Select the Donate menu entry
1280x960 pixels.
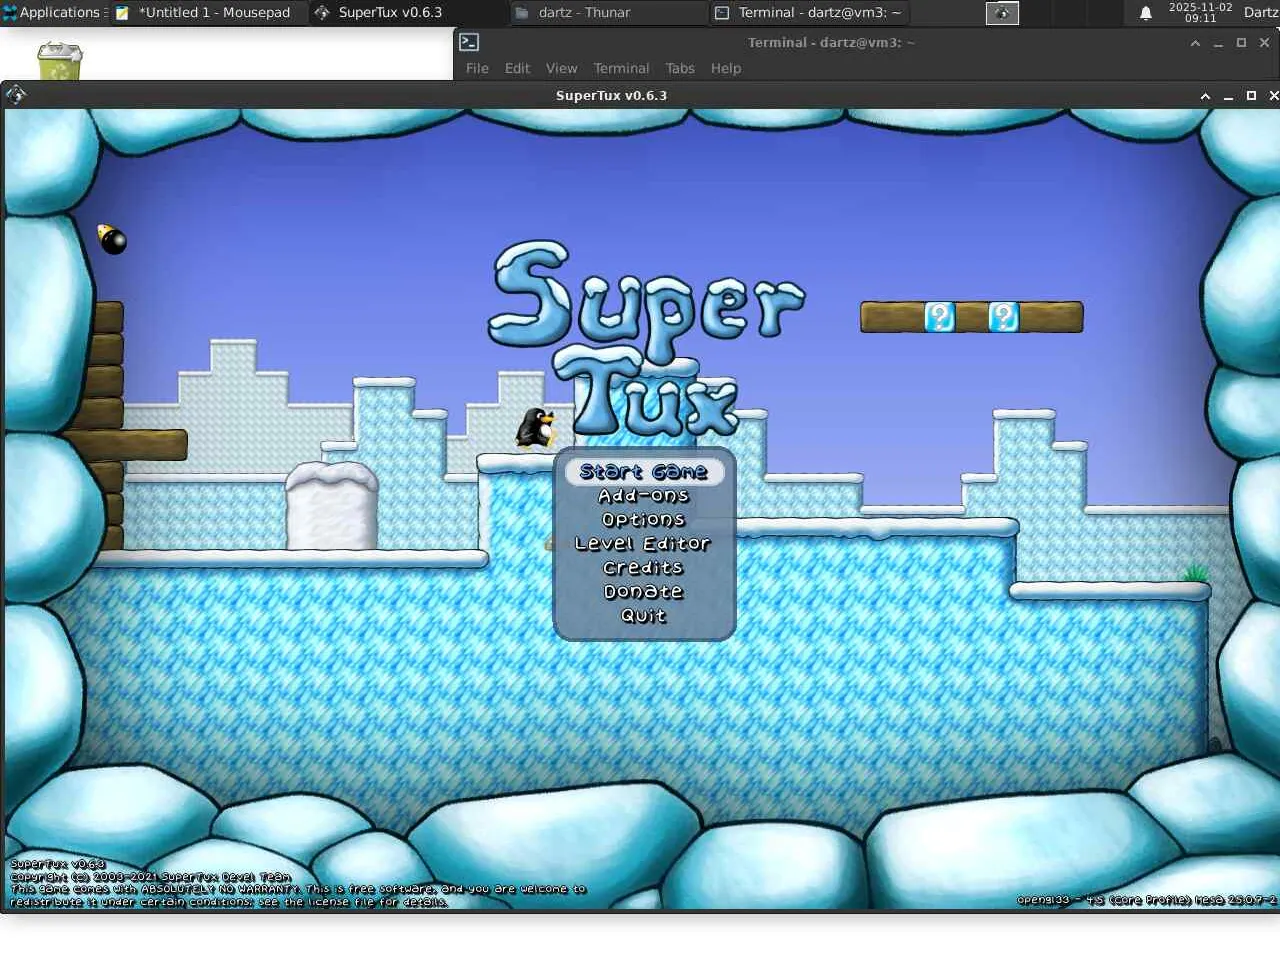coord(644,592)
